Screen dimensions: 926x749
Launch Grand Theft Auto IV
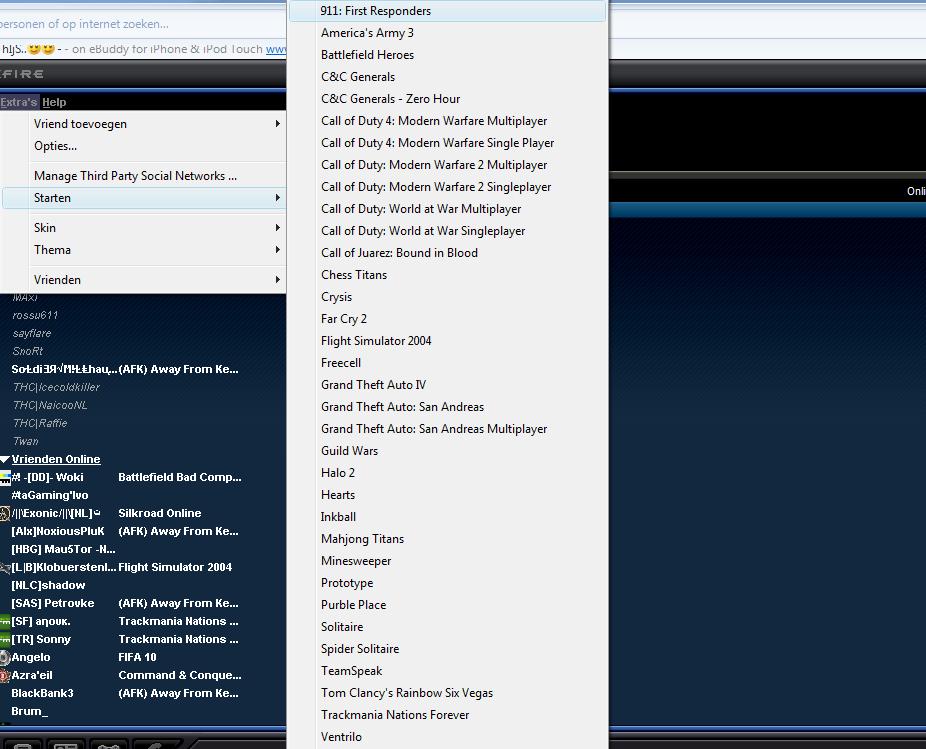tap(448, 385)
